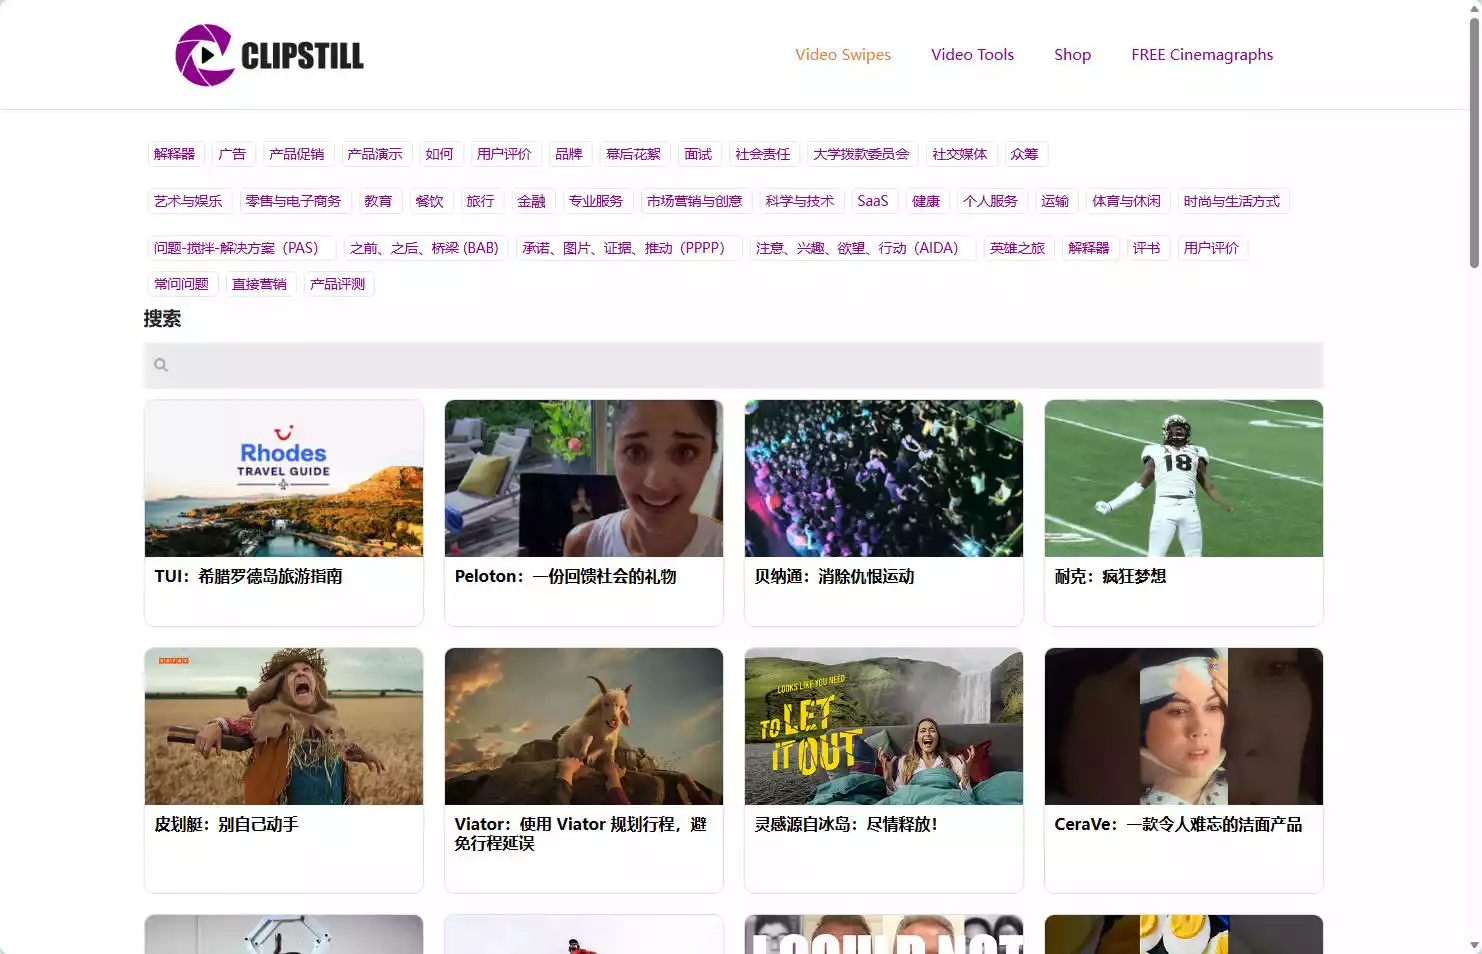The image size is (1482, 954).
Task: Open the Rhodes Travel Guide thumbnail
Action: coord(284,478)
